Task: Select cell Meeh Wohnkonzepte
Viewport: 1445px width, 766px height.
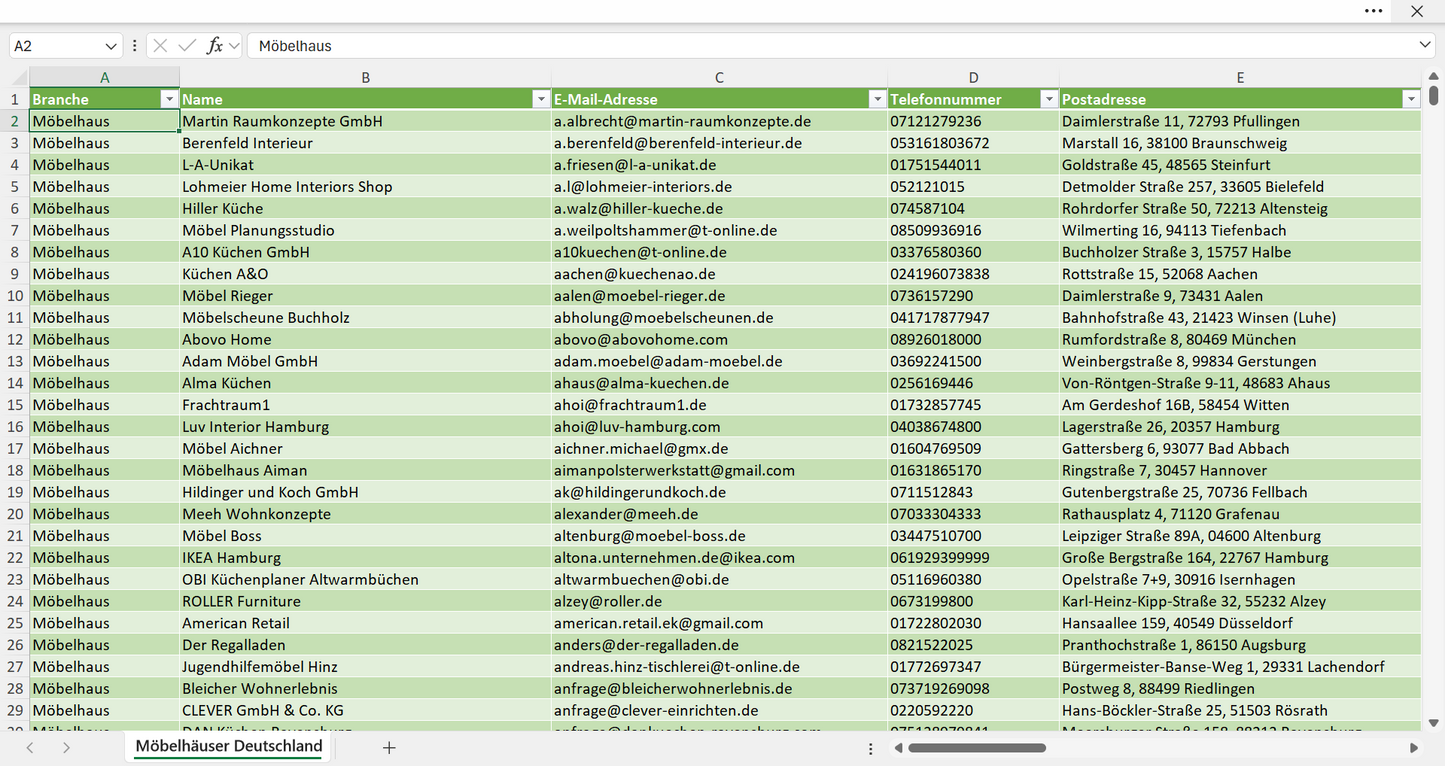Action: 365,514
